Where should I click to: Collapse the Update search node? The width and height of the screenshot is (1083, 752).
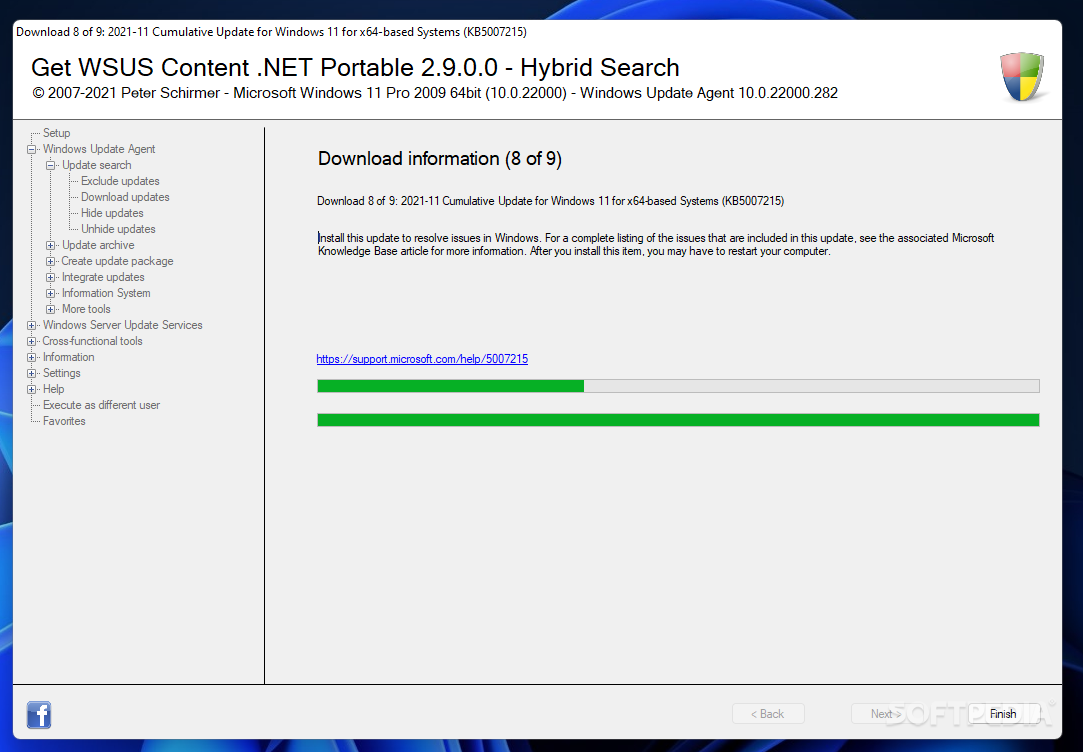(50, 165)
